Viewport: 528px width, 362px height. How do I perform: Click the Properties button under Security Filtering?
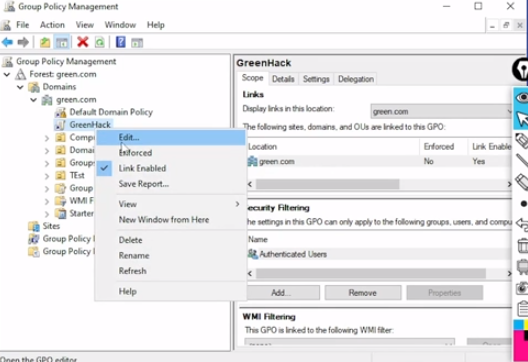[x=444, y=293]
